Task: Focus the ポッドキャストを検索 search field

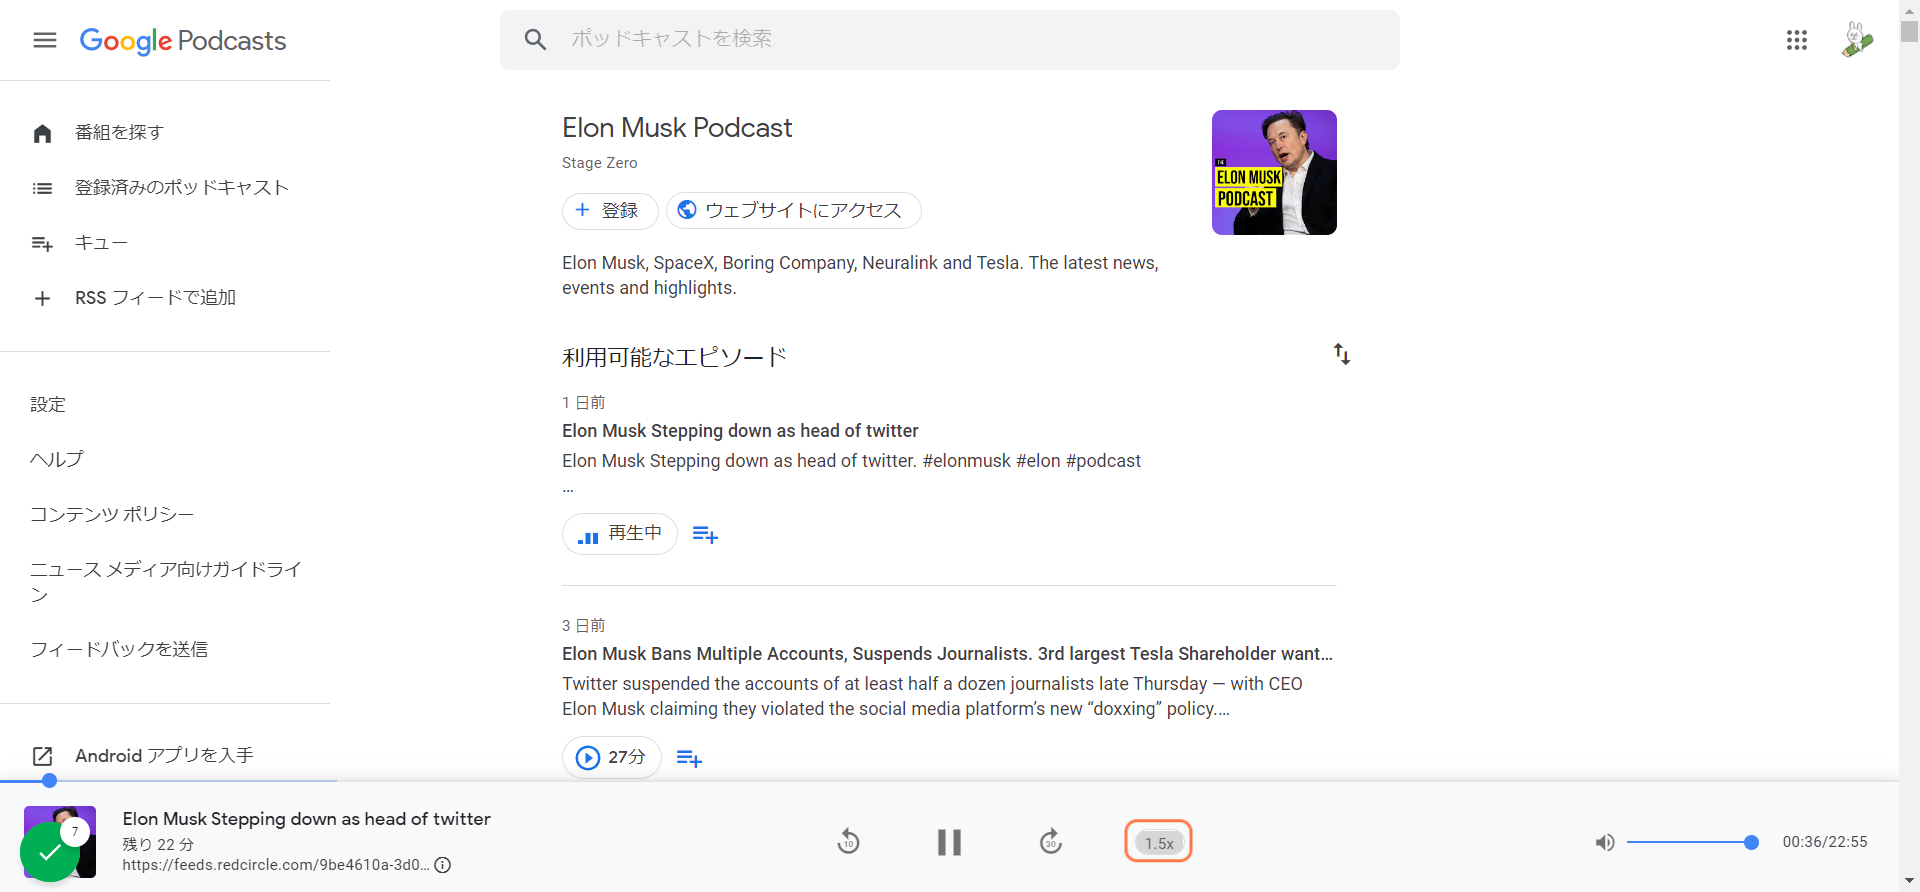Action: [x=950, y=40]
